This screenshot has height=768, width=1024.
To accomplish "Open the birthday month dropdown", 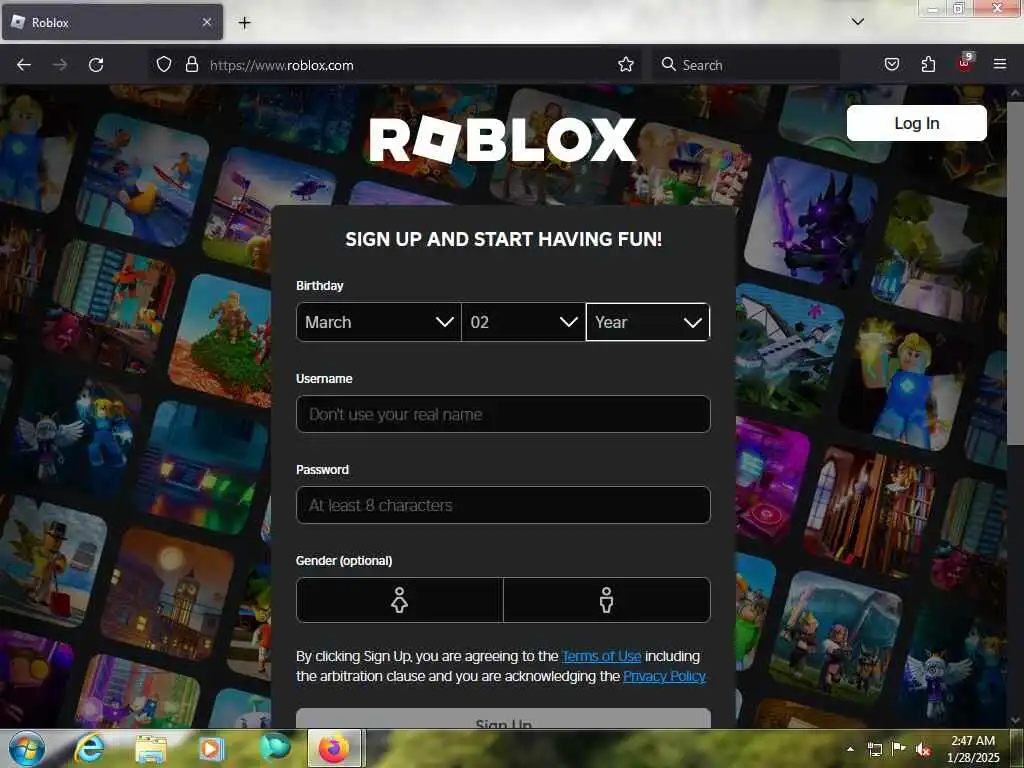I will [379, 322].
